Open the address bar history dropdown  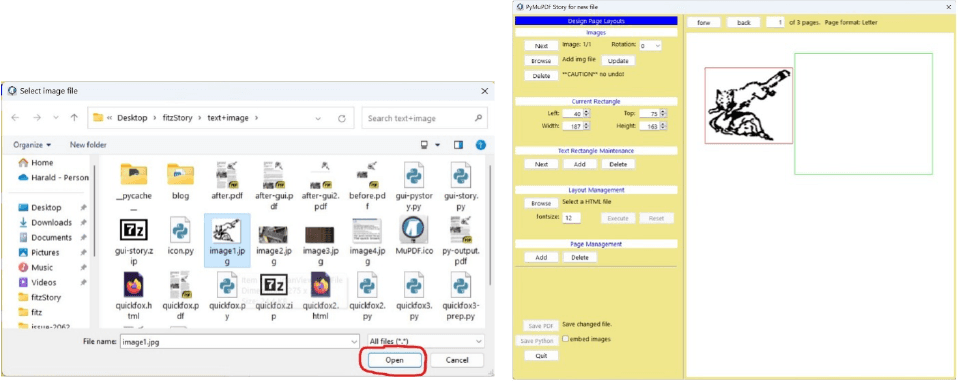pyautogui.click(x=318, y=118)
